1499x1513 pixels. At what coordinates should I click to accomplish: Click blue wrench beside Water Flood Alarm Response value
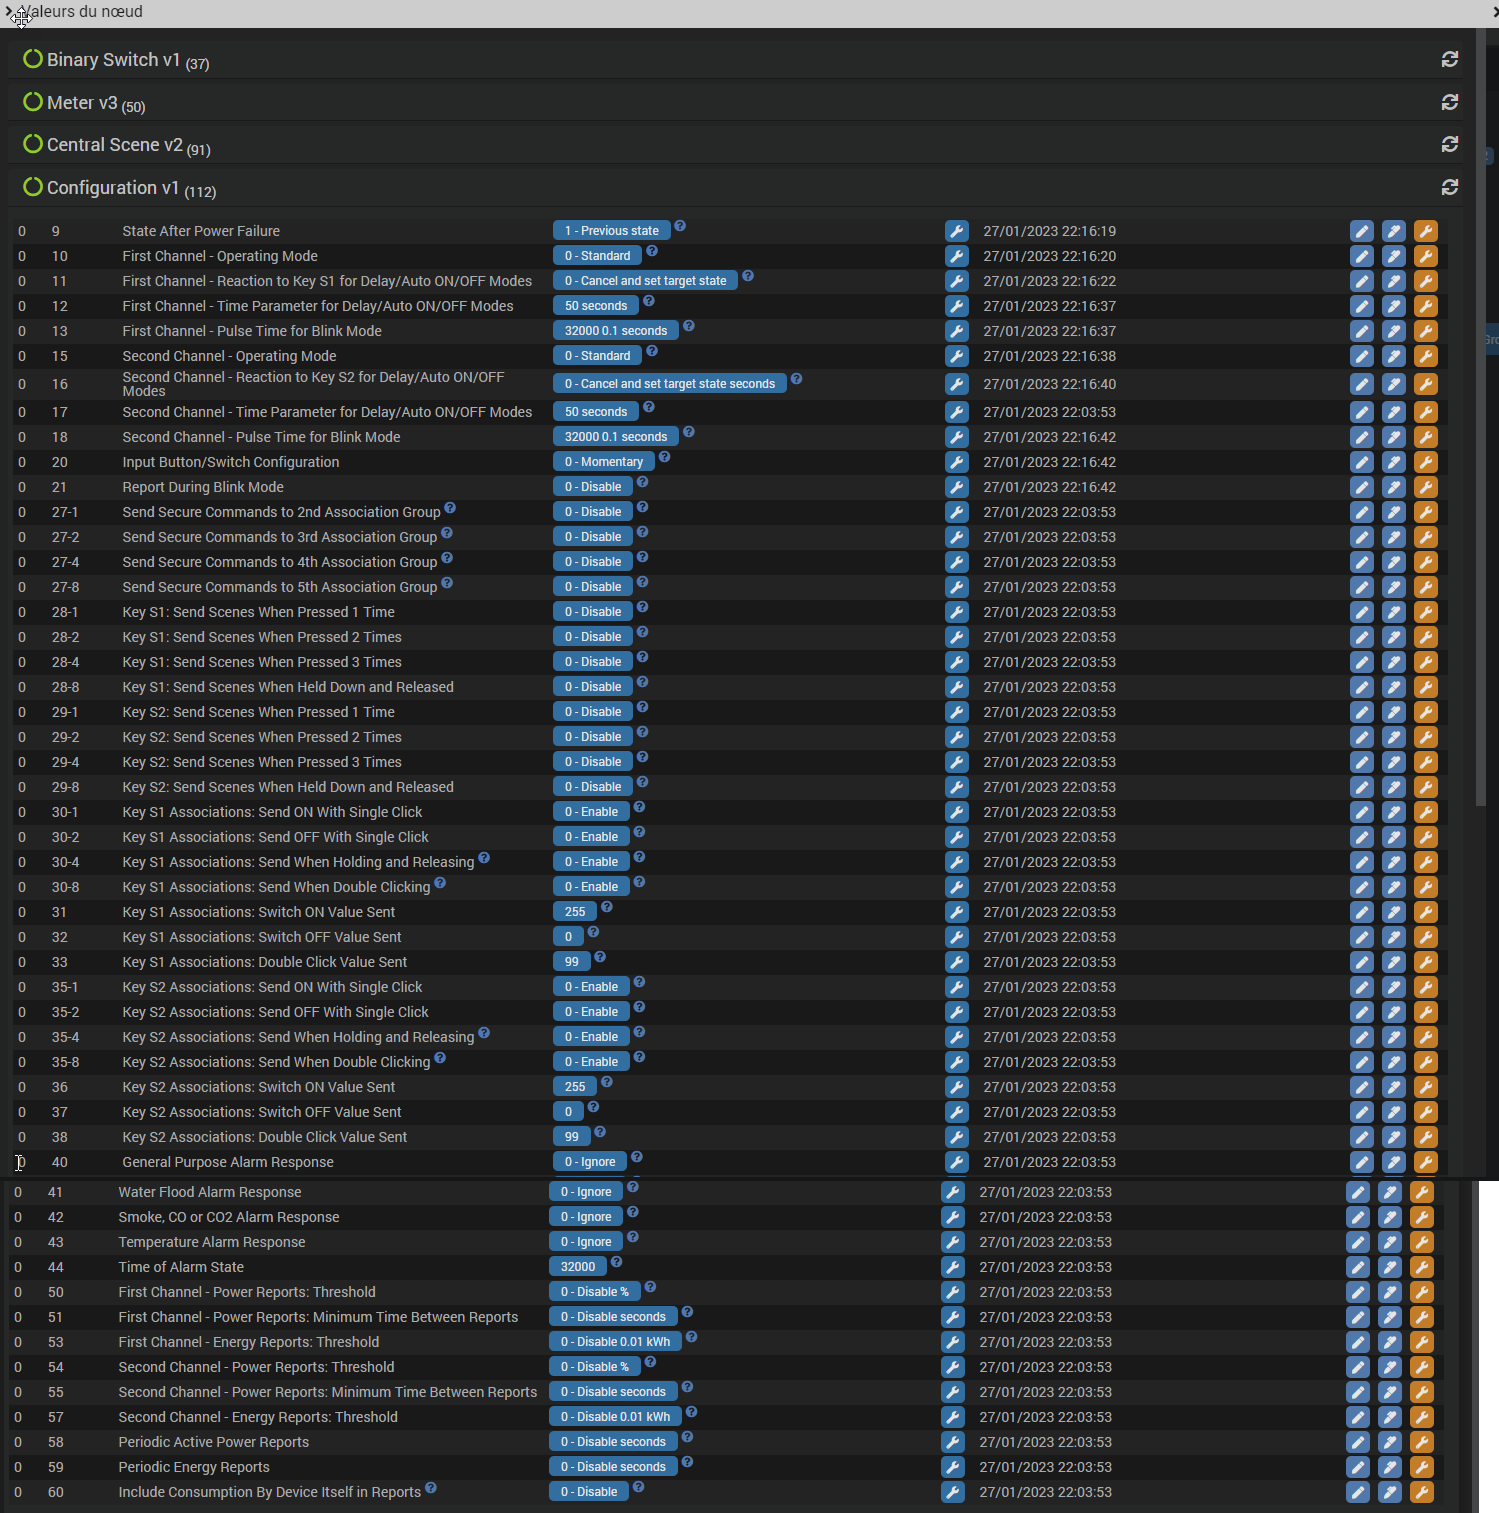click(952, 1192)
